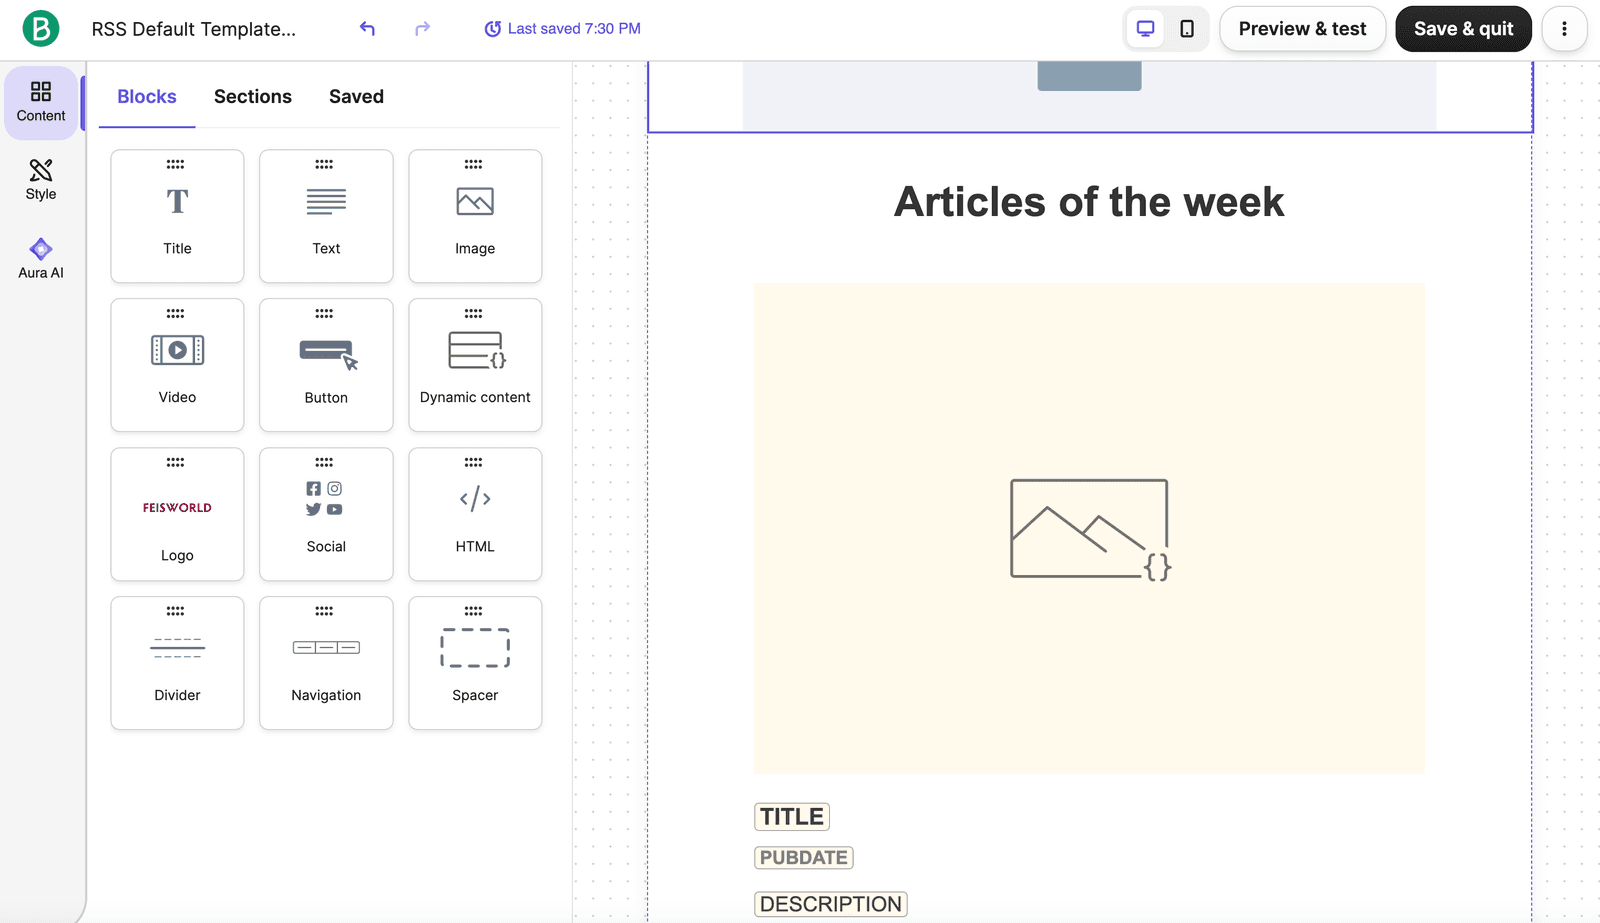Choose the Dynamic content block
Image resolution: width=1600 pixels, height=923 pixels.
[x=475, y=365]
